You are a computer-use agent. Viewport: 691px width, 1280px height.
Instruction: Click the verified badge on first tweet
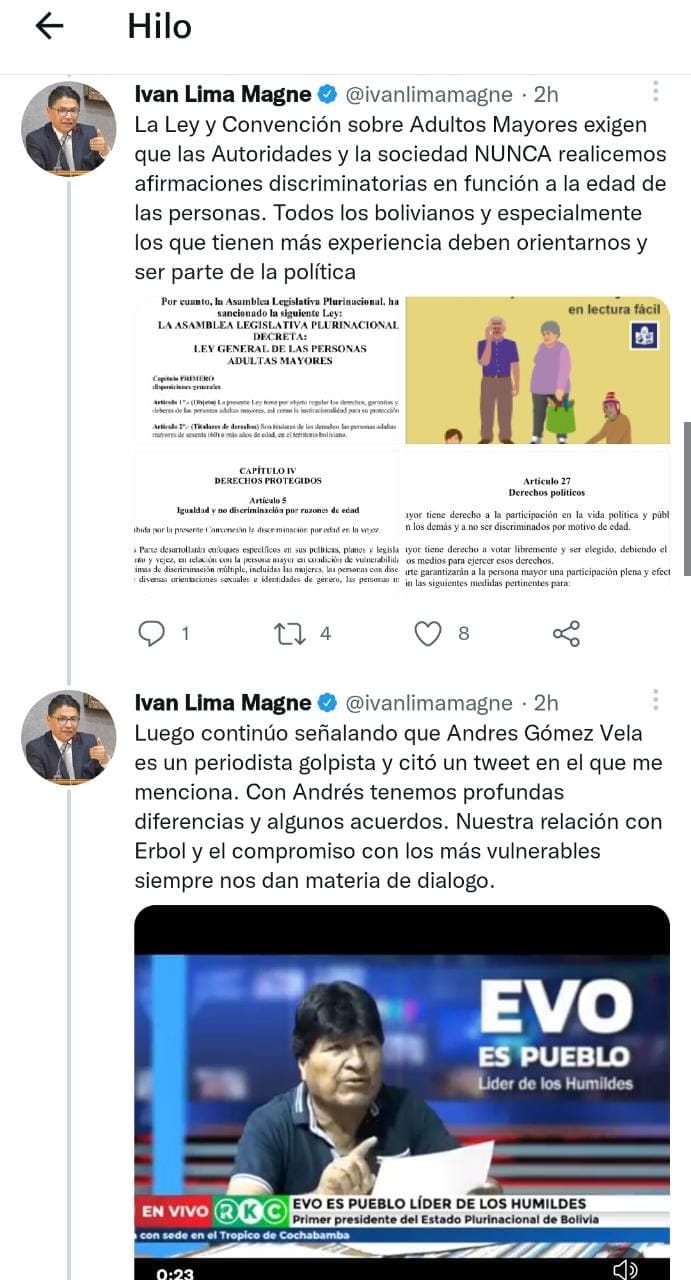pos(327,95)
